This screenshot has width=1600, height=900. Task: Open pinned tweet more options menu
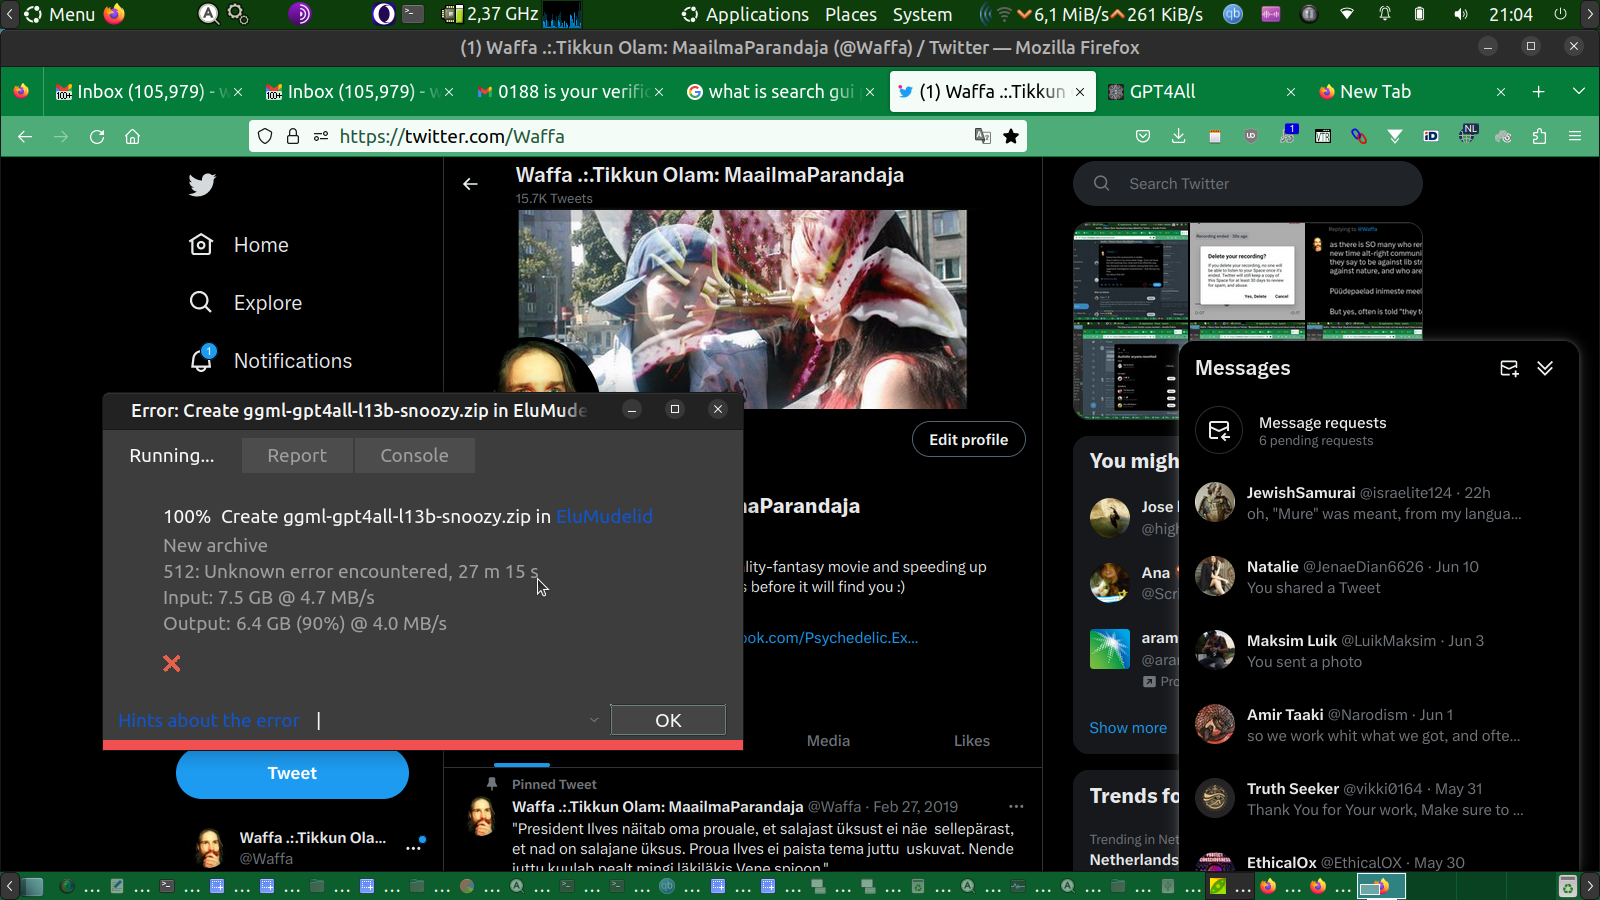1016,806
